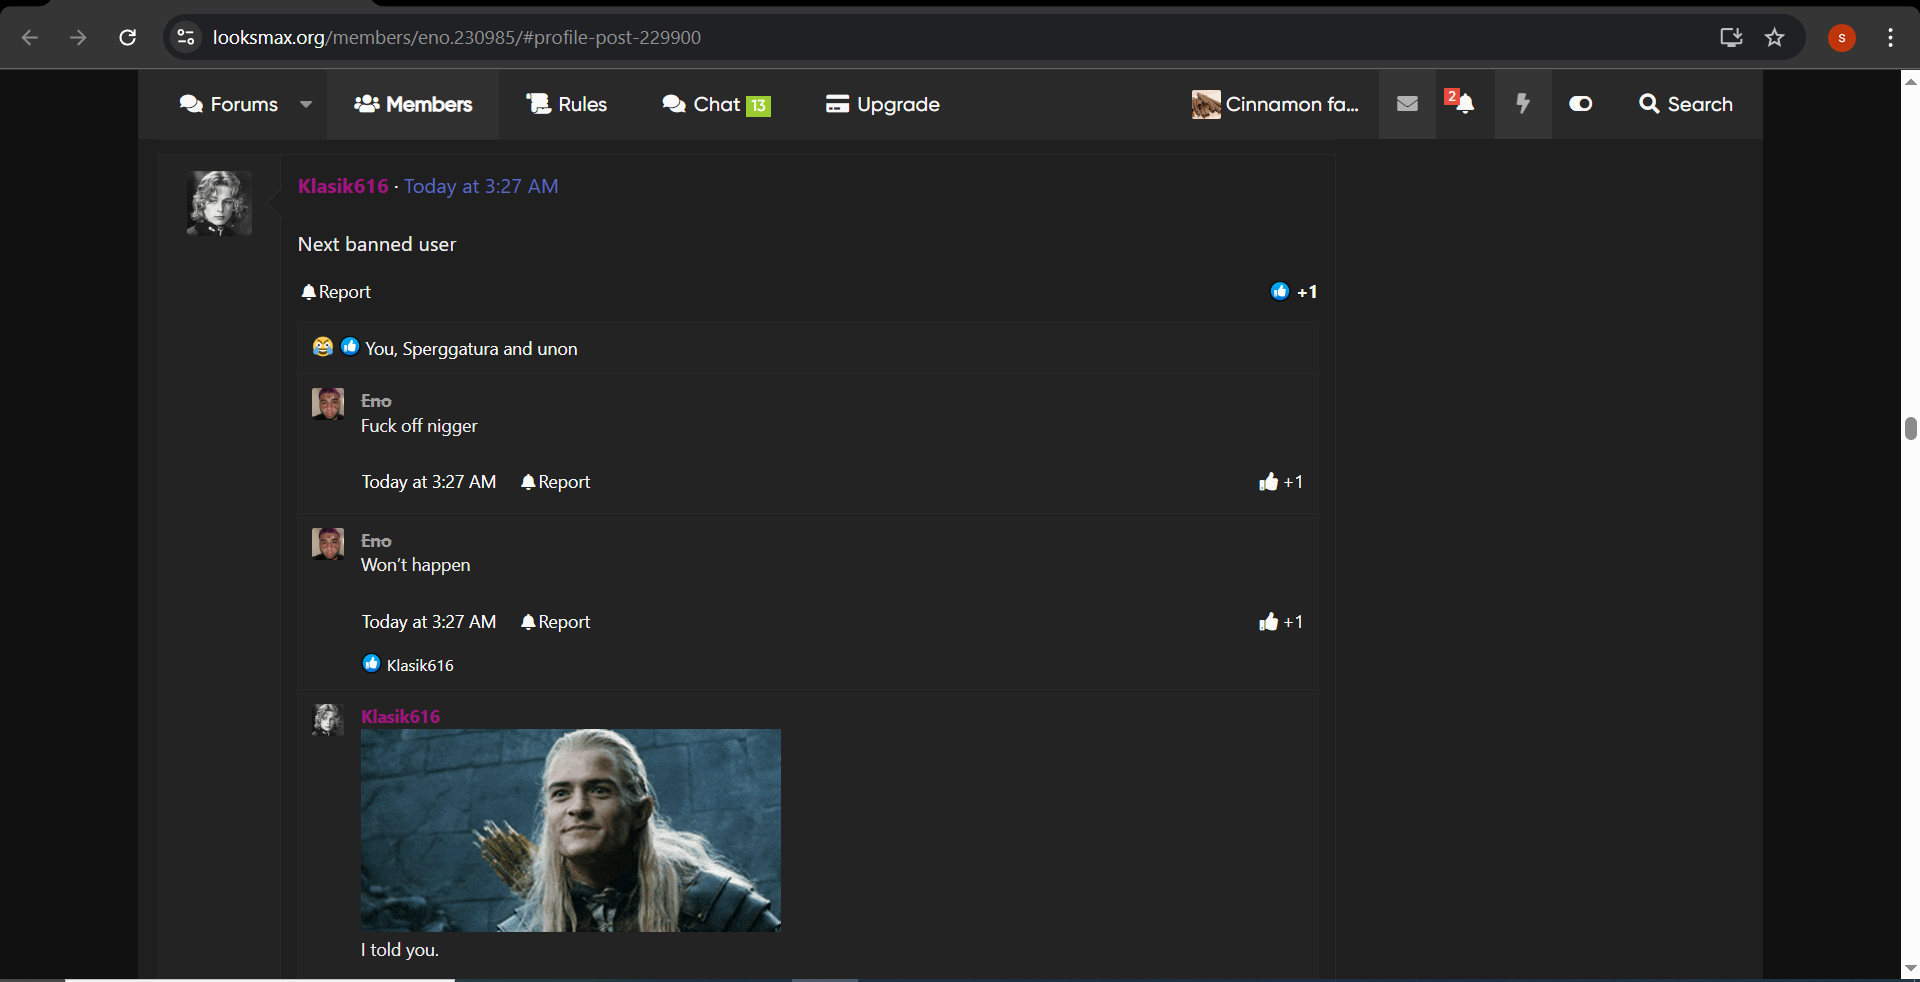The width and height of the screenshot is (1920, 982).
Task: Like the 'Next banned user' post reaction
Action: (1279, 291)
